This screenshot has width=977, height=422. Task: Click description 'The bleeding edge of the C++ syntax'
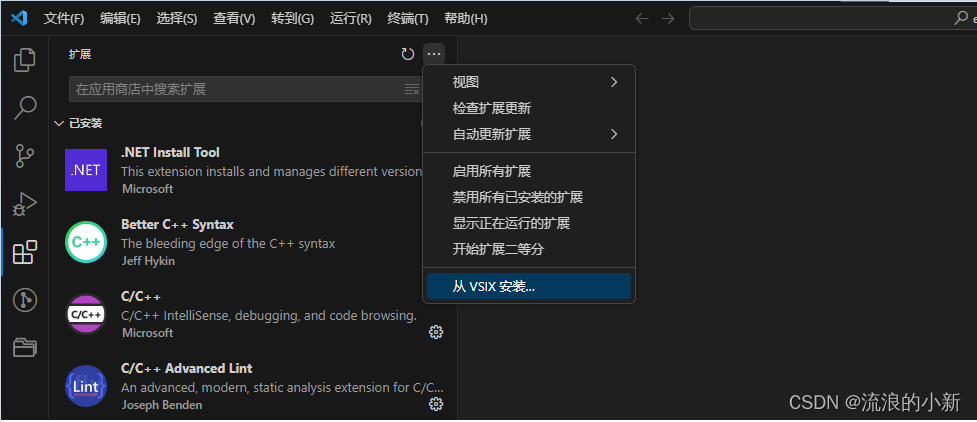point(228,243)
